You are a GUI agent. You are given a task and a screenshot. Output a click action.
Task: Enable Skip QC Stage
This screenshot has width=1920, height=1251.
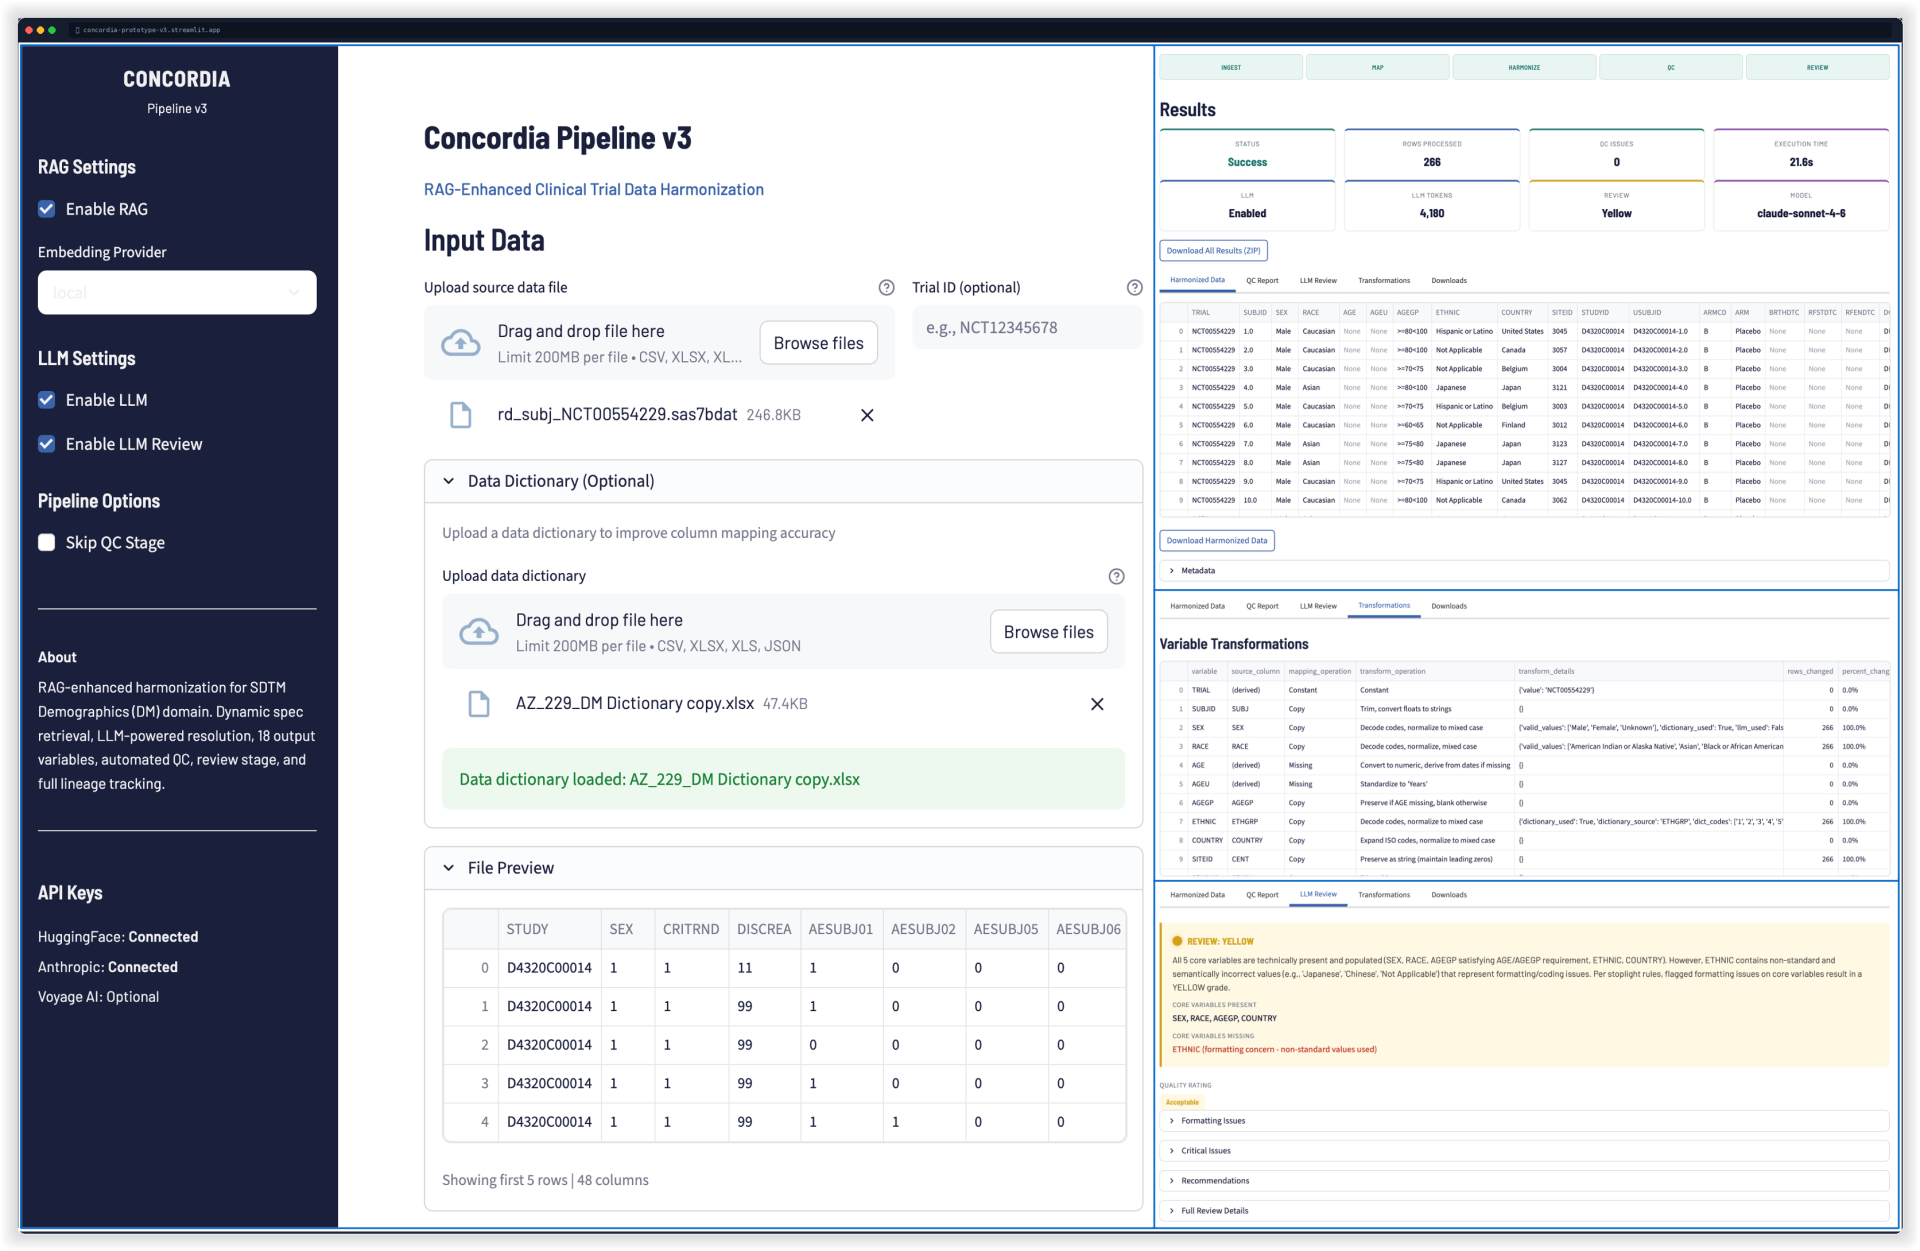(46, 542)
